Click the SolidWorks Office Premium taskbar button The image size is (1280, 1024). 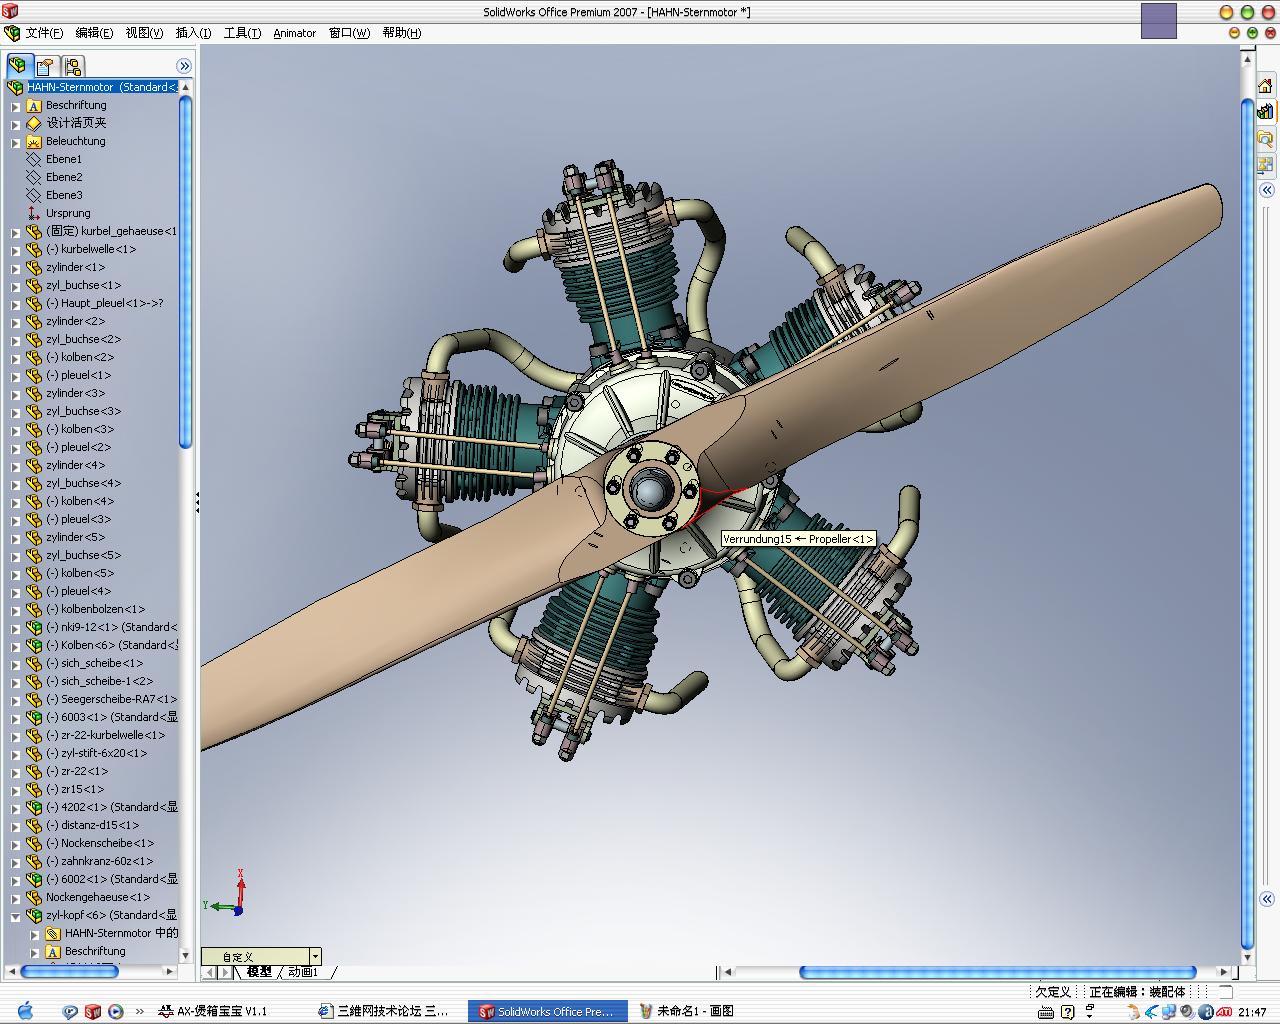[x=549, y=1011]
